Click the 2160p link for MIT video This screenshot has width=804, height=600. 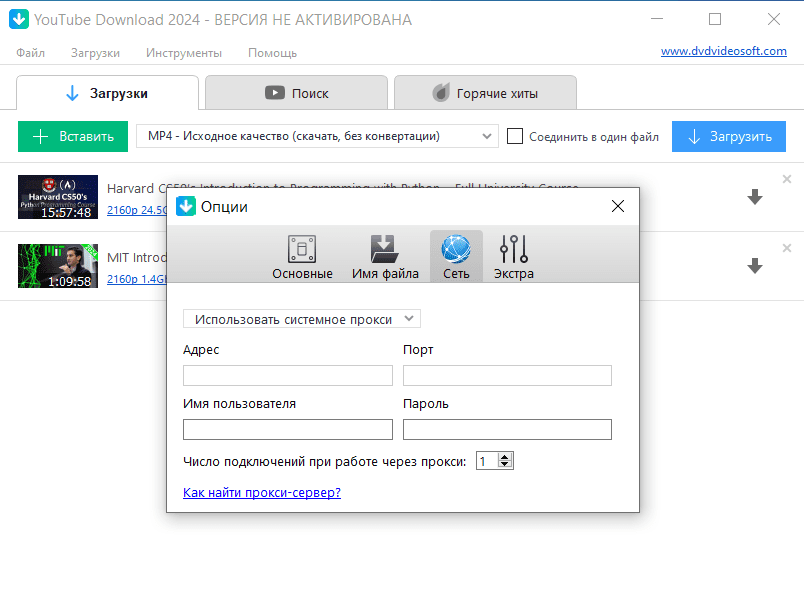[137, 279]
